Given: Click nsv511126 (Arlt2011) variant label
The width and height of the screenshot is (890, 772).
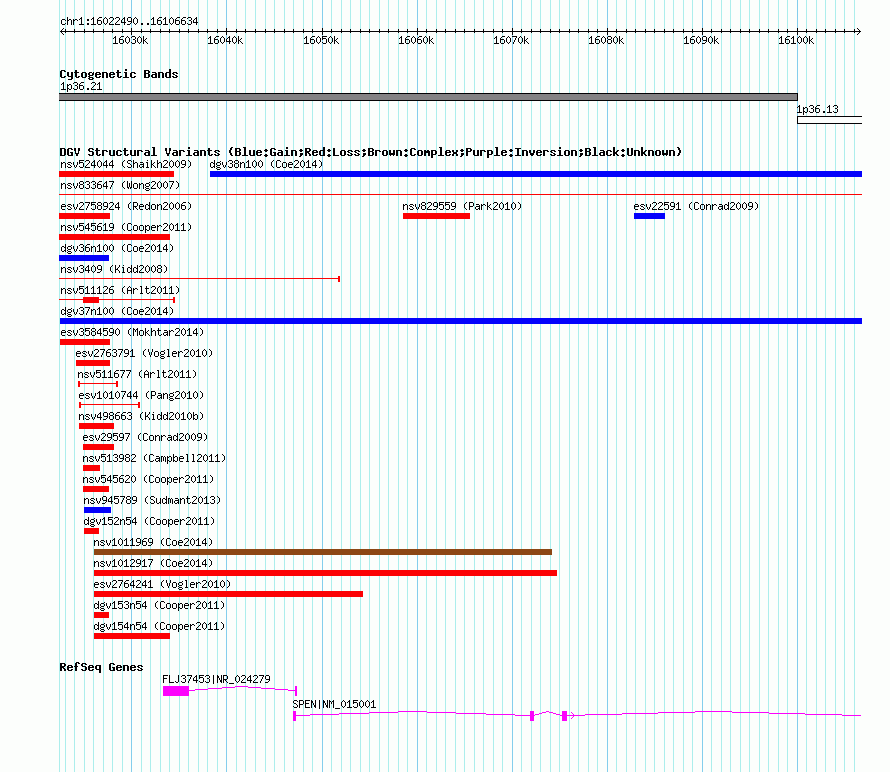Looking at the screenshot, I should (x=120, y=290).
